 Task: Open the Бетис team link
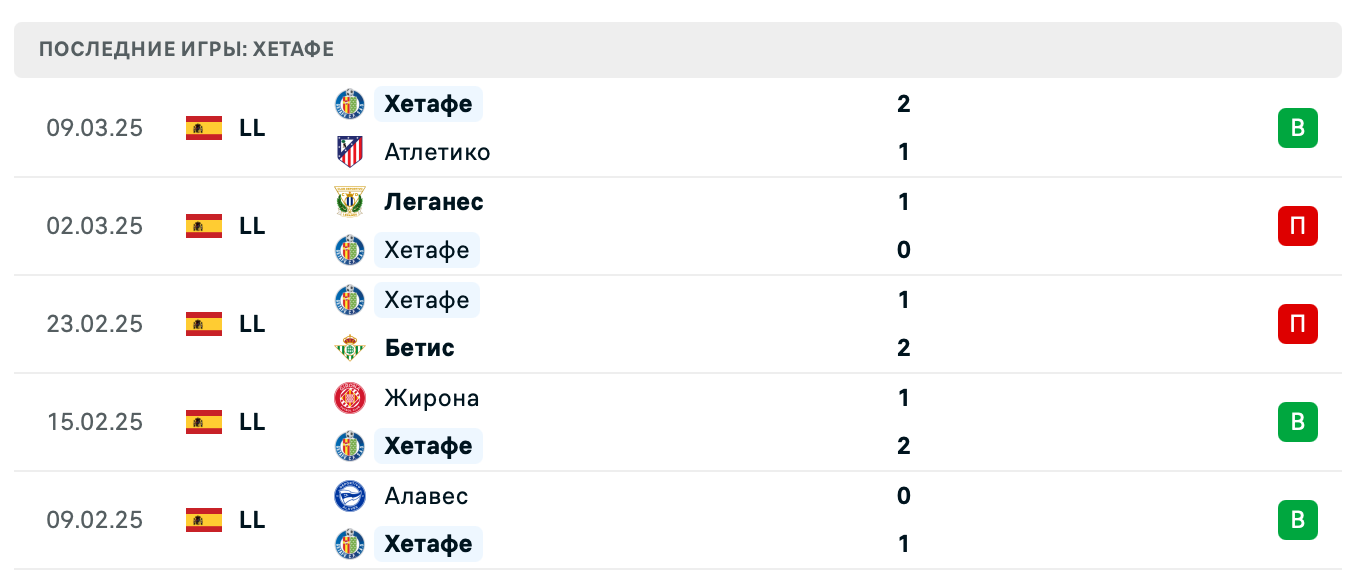[x=419, y=348]
